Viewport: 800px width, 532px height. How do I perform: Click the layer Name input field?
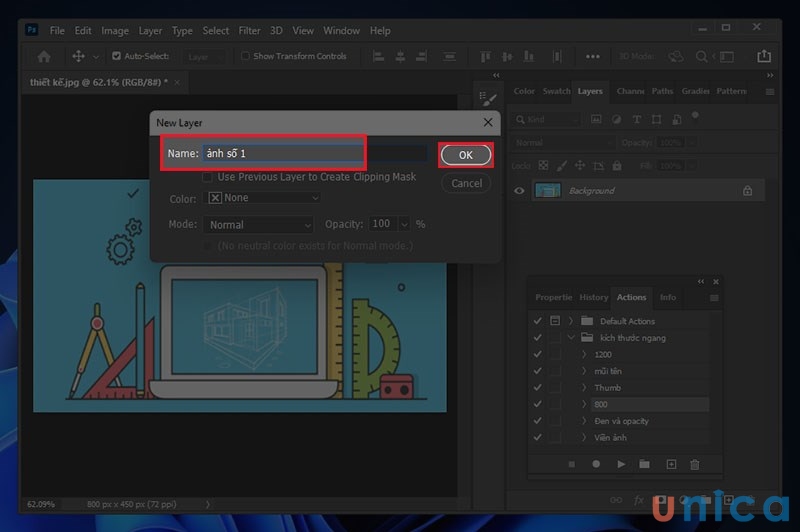click(x=280, y=154)
